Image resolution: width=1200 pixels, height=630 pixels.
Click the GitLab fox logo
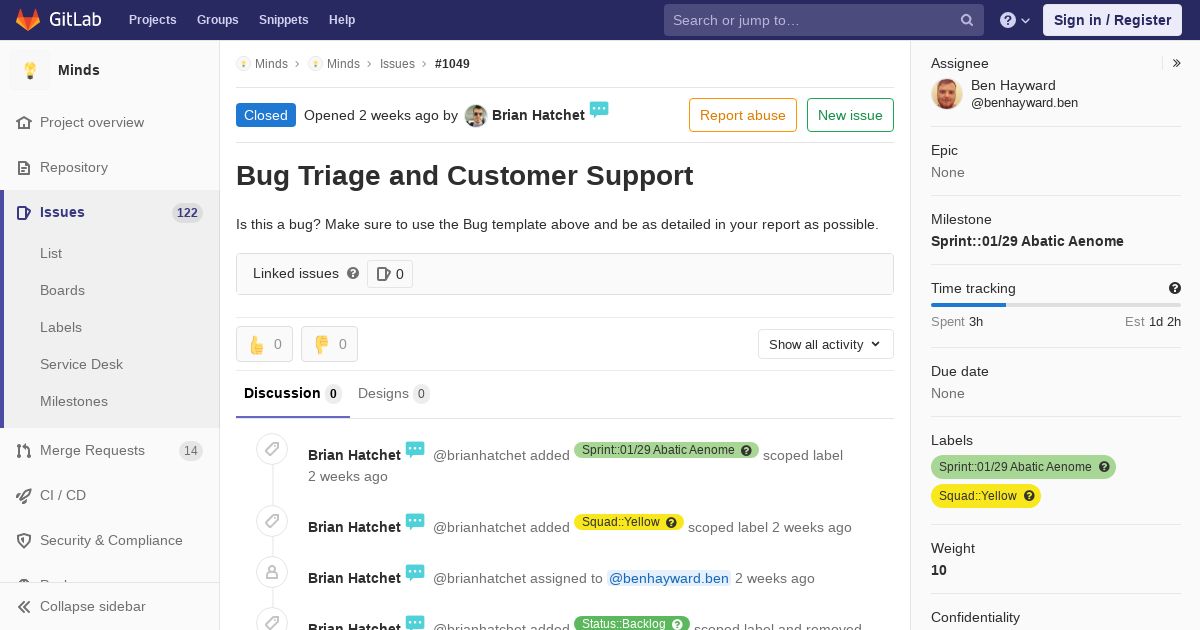[x=29, y=19]
